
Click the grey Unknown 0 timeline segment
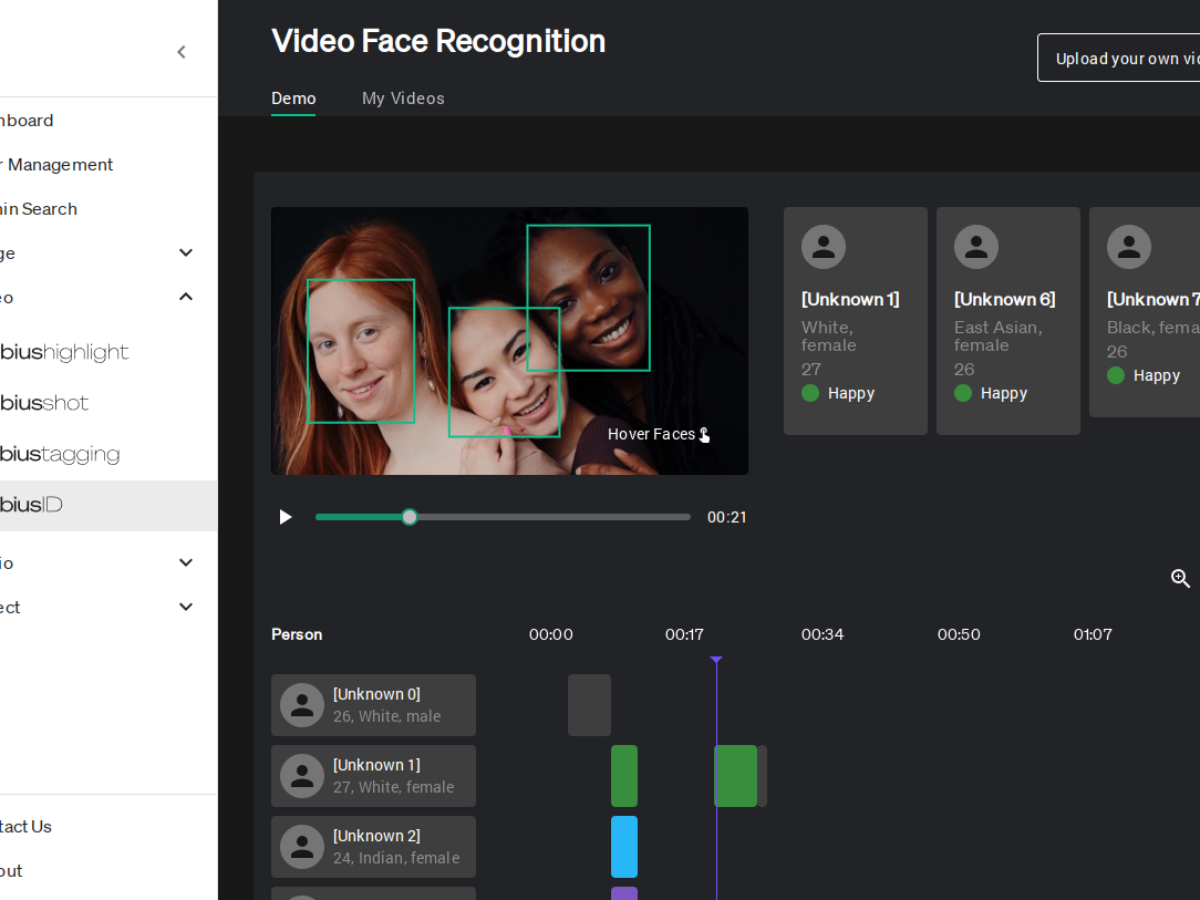tap(589, 705)
